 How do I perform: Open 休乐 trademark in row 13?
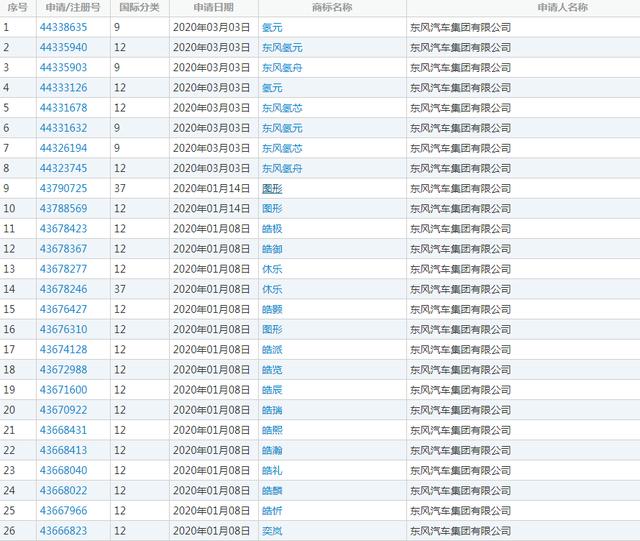click(272, 269)
